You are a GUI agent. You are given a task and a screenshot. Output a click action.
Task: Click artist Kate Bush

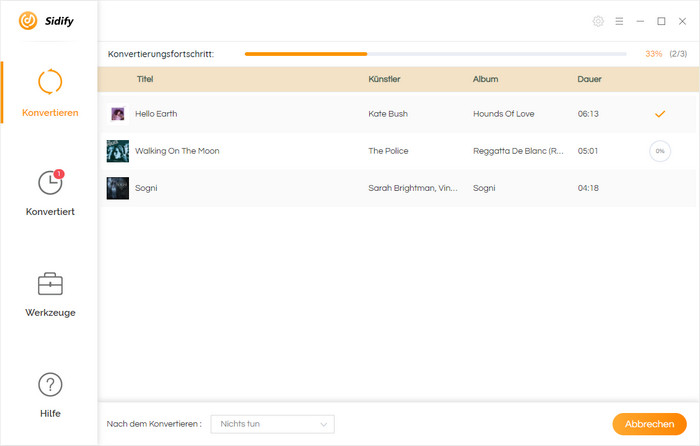tap(388, 114)
